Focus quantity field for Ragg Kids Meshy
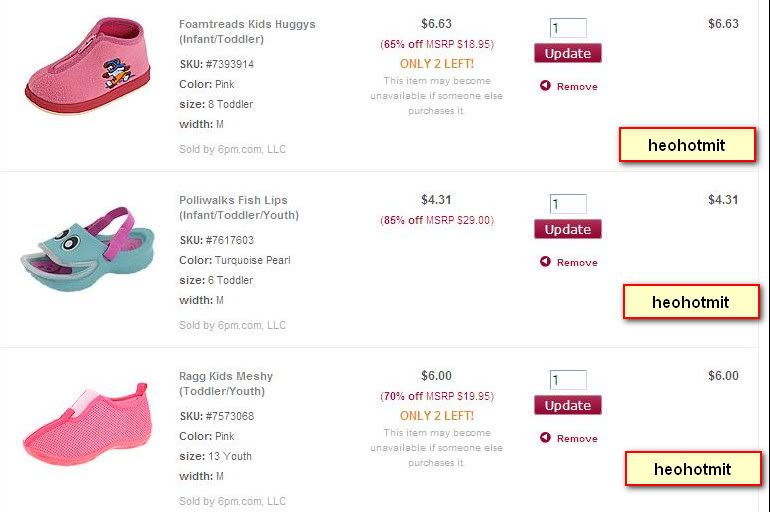 pyautogui.click(x=568, y=380)
